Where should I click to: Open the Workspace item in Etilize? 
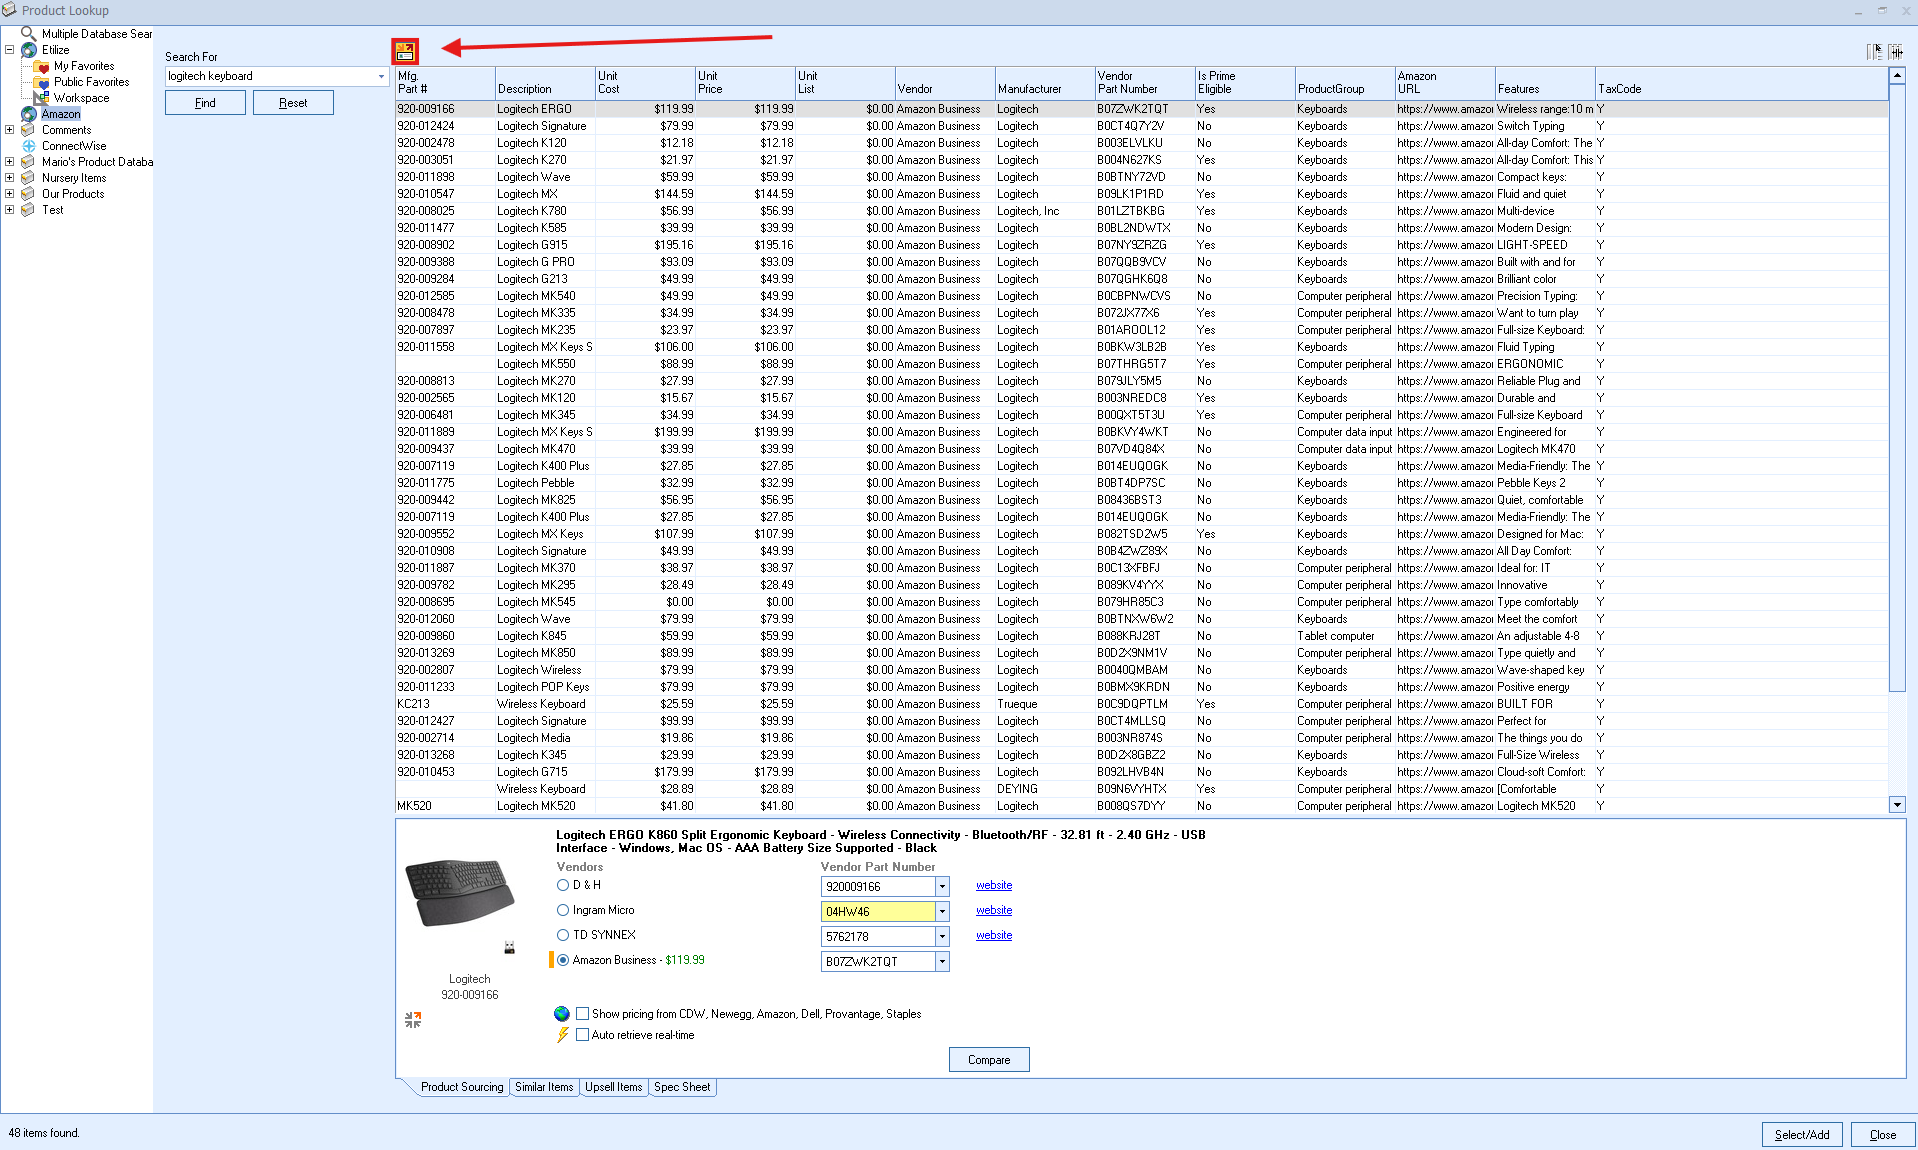[x=81, y=98]
